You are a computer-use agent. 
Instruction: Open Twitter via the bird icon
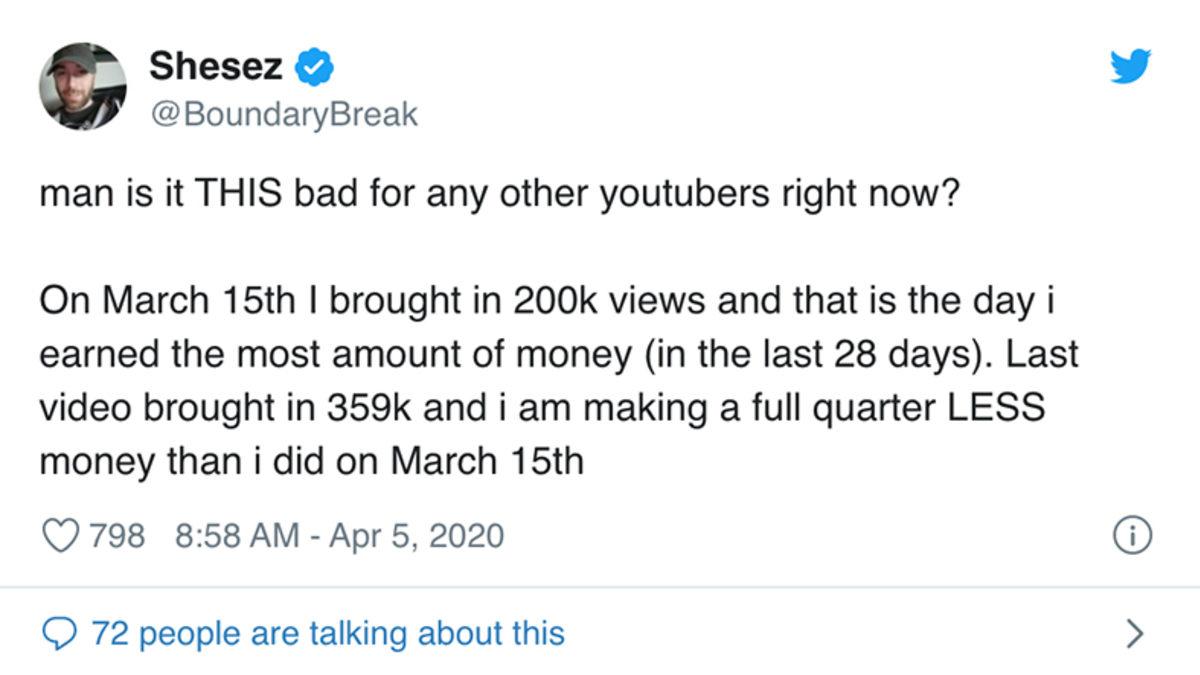(x=1130, y=68)
